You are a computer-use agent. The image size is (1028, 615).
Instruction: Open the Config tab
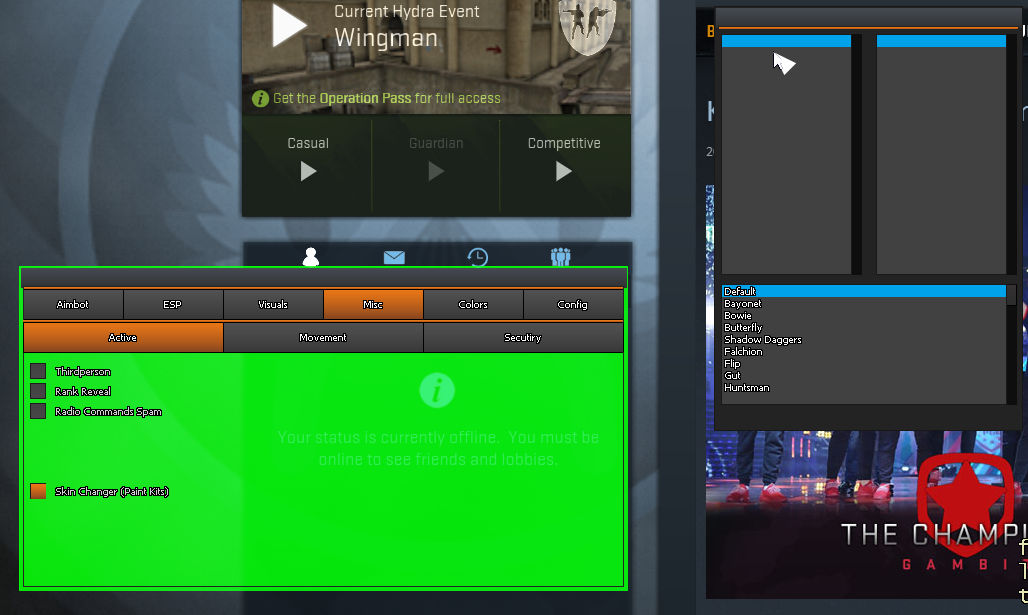pos(573,304)
